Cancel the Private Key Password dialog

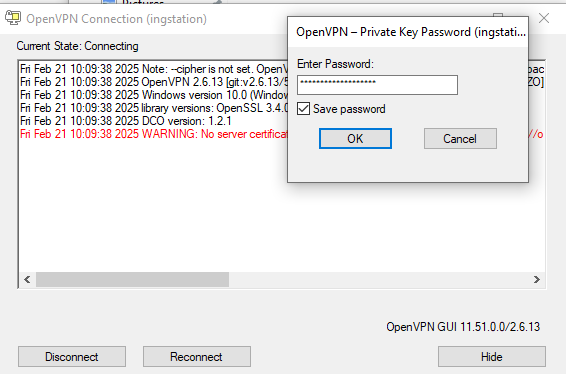(460, 139)
